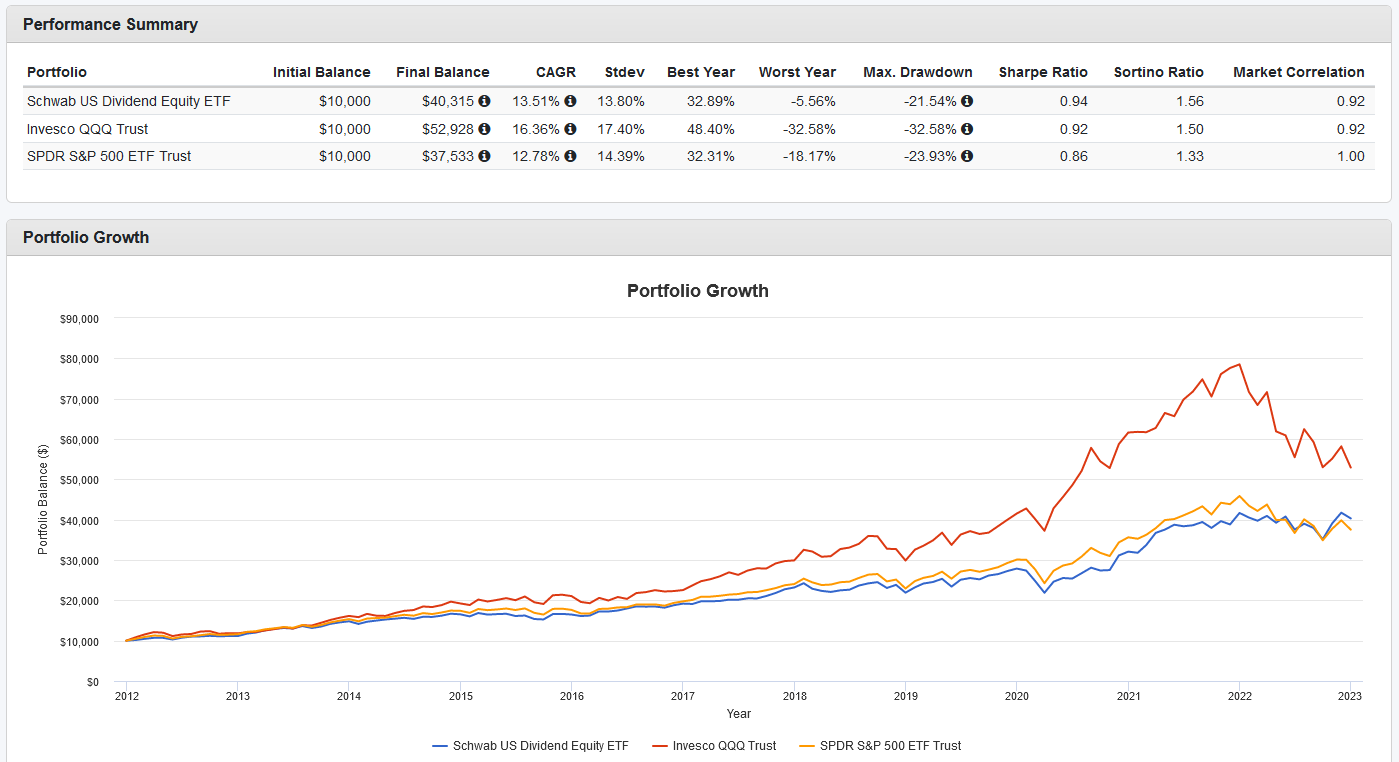Click the 0.94 Sharpe ratio value
The image size is (1399, 762).
1074,102
